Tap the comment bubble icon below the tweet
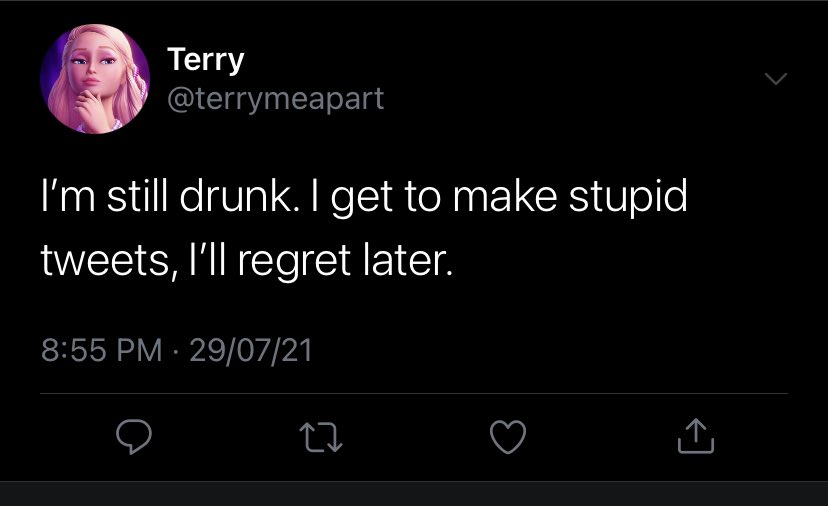The height and width of the screenshot is (506, 828). click(x=134, y=437)
